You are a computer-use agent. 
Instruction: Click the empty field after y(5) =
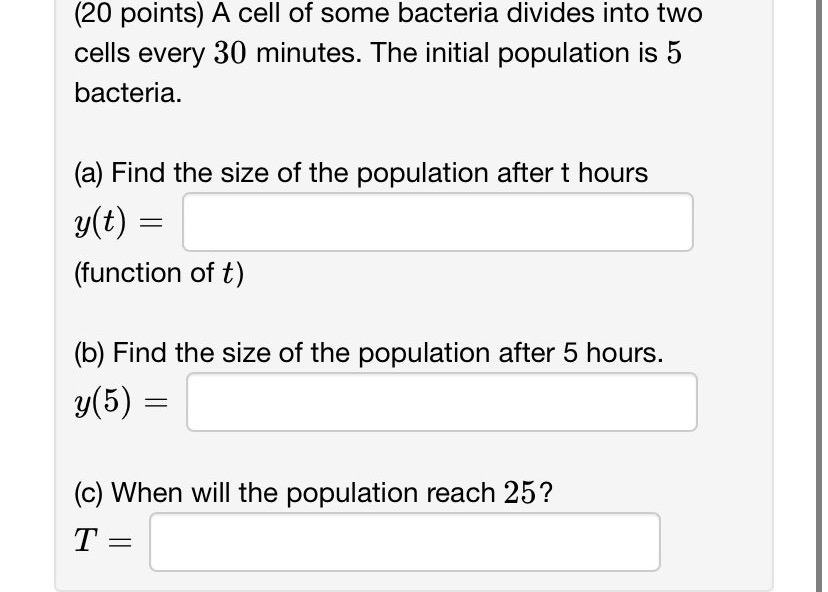click(442, 401)
